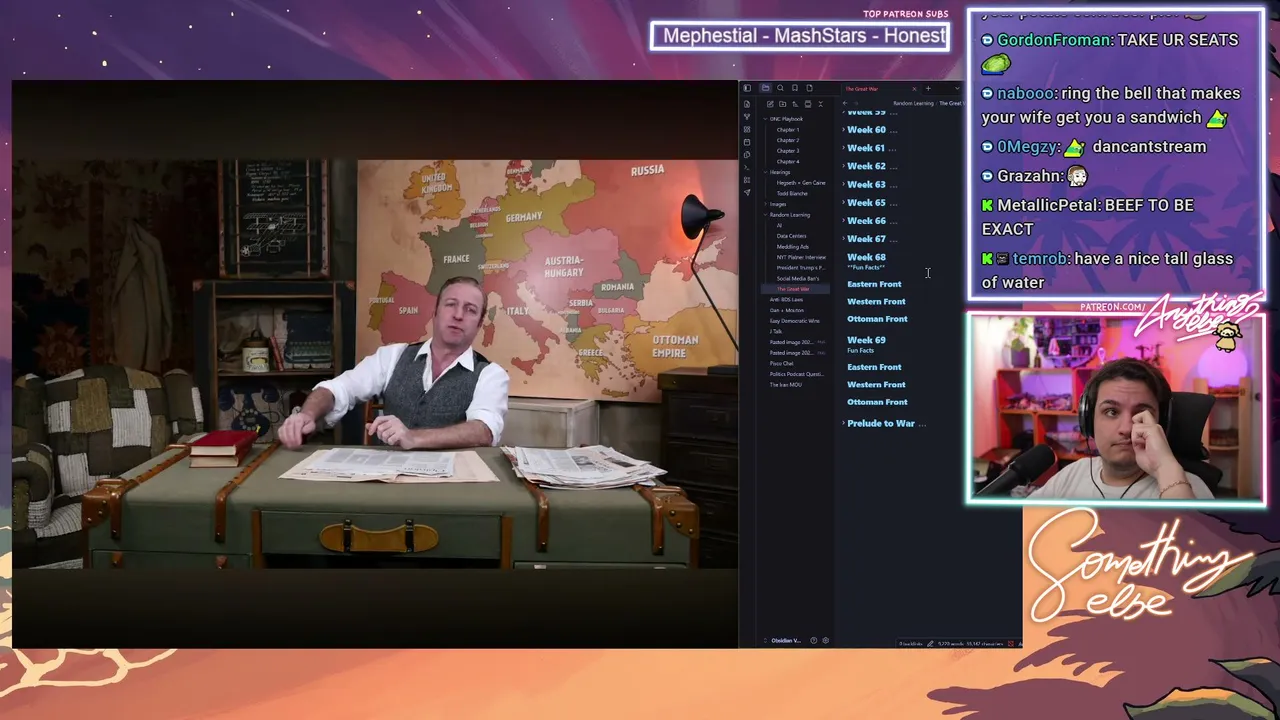Open the Meddling Ads note

[x=793, y=247]
